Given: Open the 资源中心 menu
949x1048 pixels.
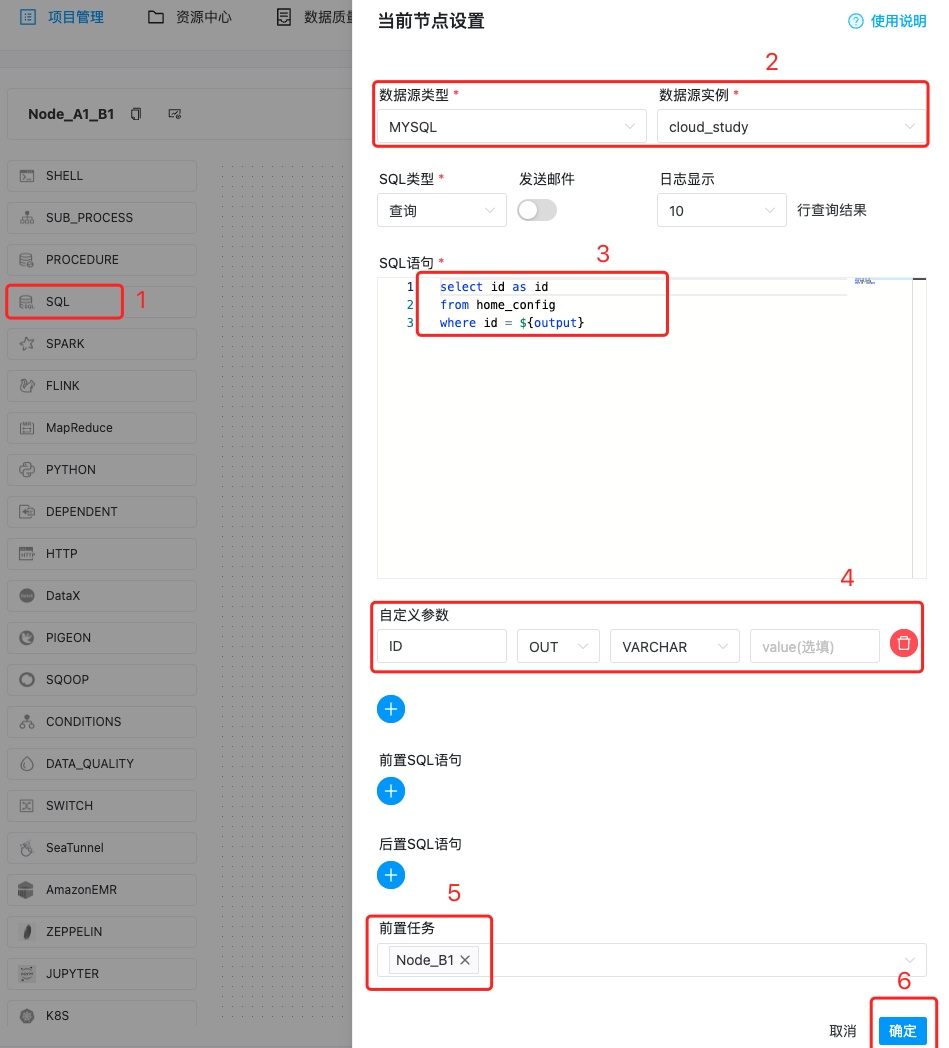Looking at the screenshot, I should [190, 17].
